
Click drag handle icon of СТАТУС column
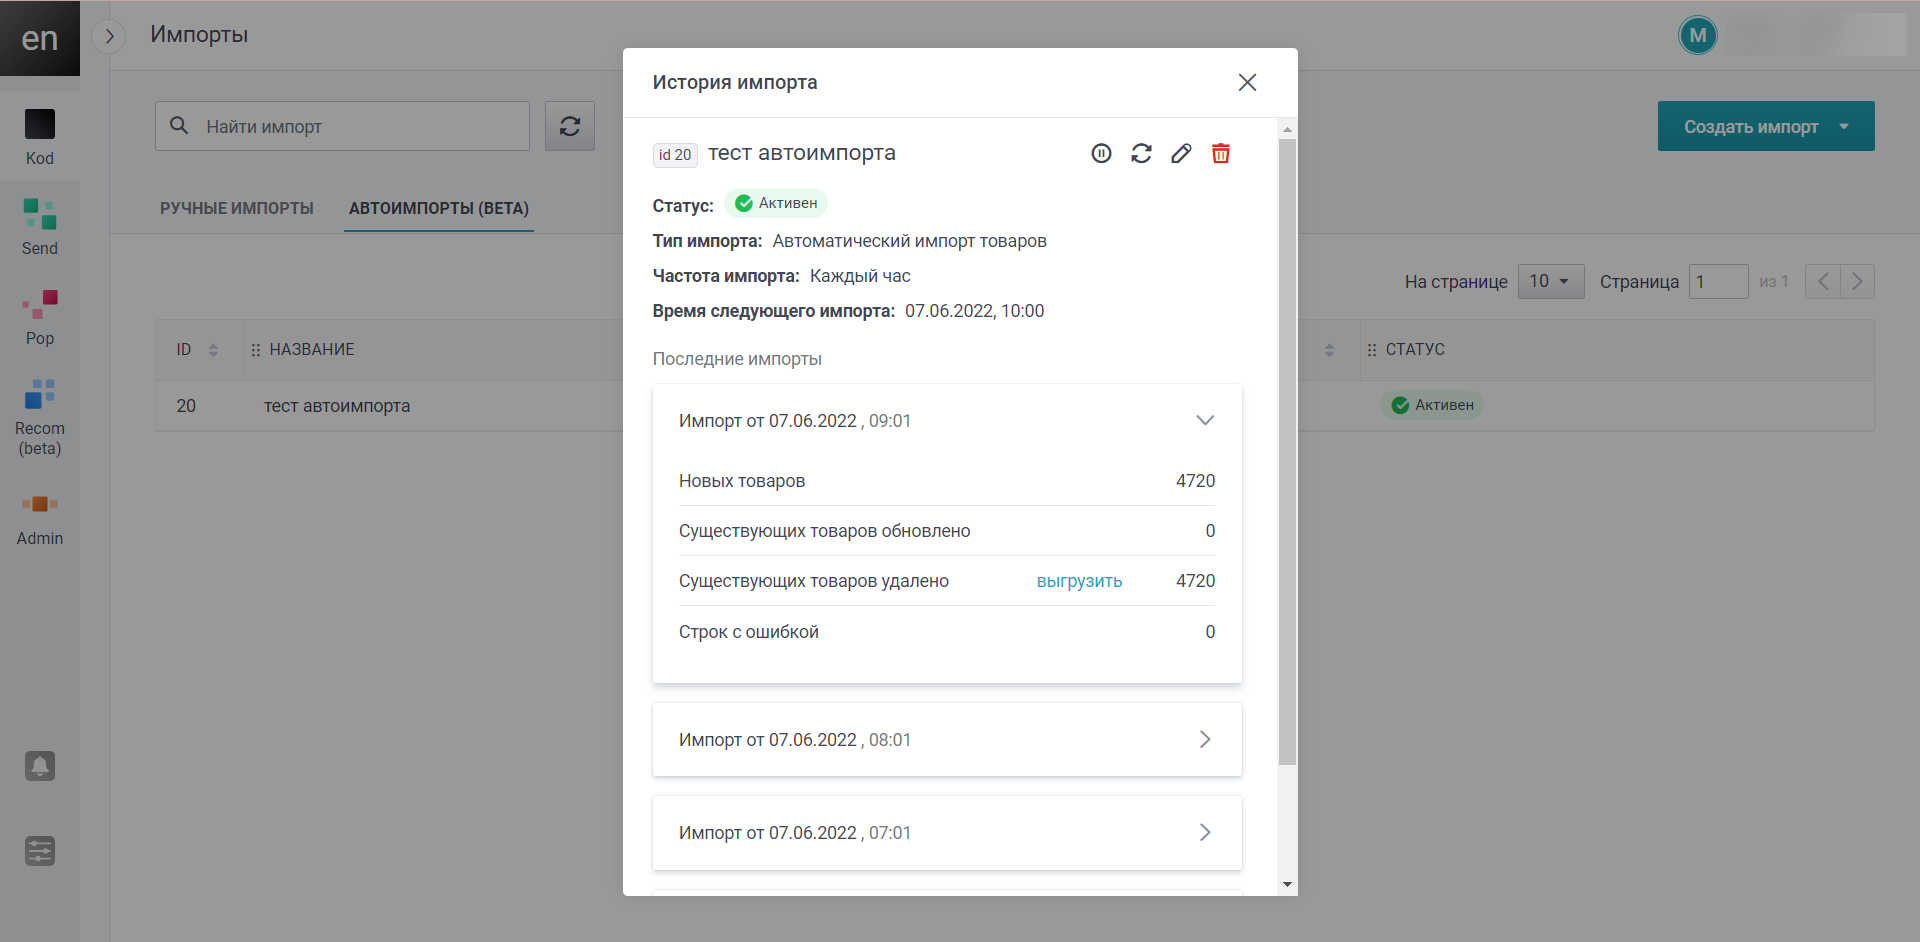(1372, 350)
